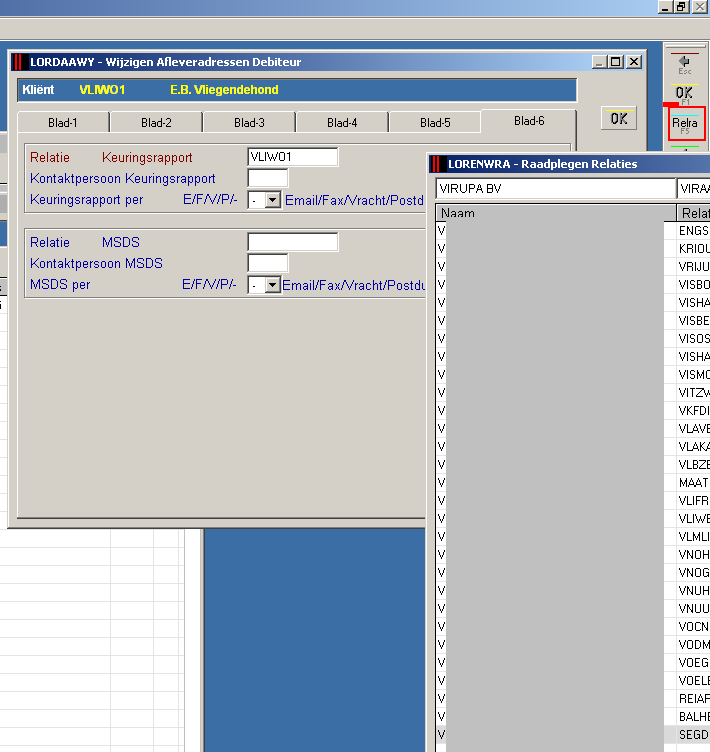Click the OK F1 icon in the side toolbar

pyautogui.click(x=684, y=94)
